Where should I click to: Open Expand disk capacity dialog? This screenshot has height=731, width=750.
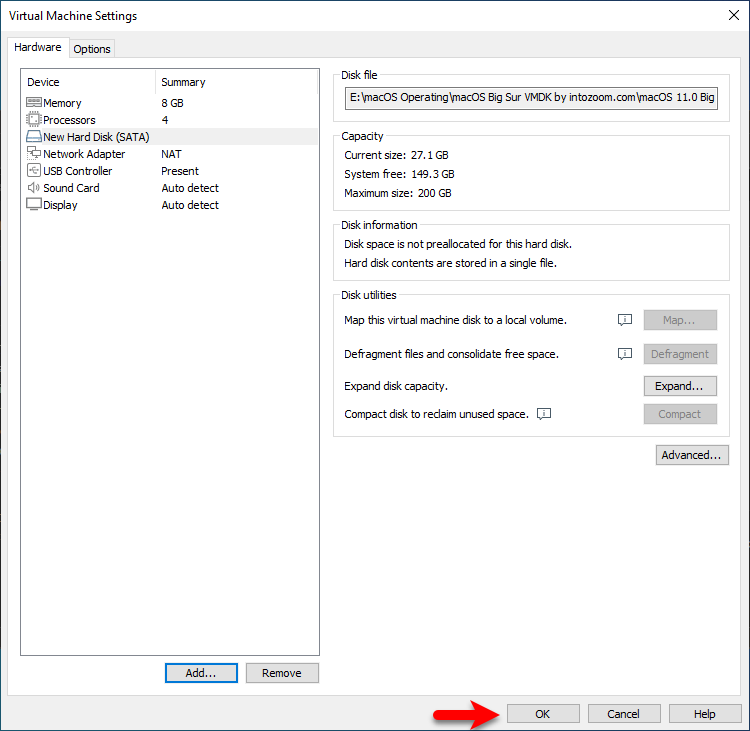680,386
